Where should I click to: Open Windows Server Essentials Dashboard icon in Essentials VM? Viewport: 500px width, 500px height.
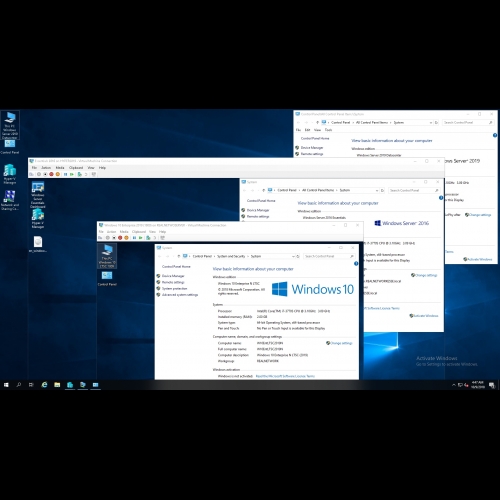click(38, 195)
